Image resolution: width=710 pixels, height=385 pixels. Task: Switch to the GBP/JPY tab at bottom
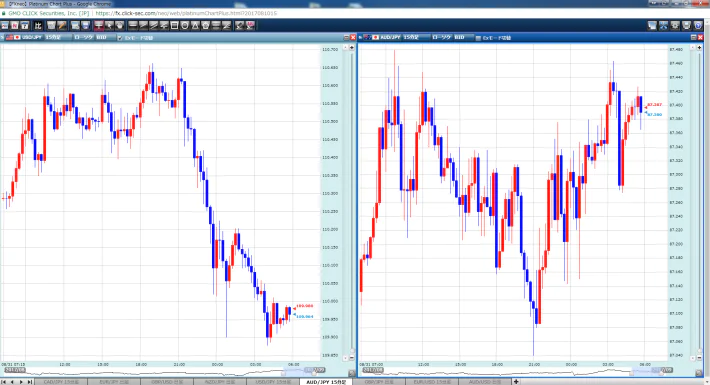coord(379,382)
